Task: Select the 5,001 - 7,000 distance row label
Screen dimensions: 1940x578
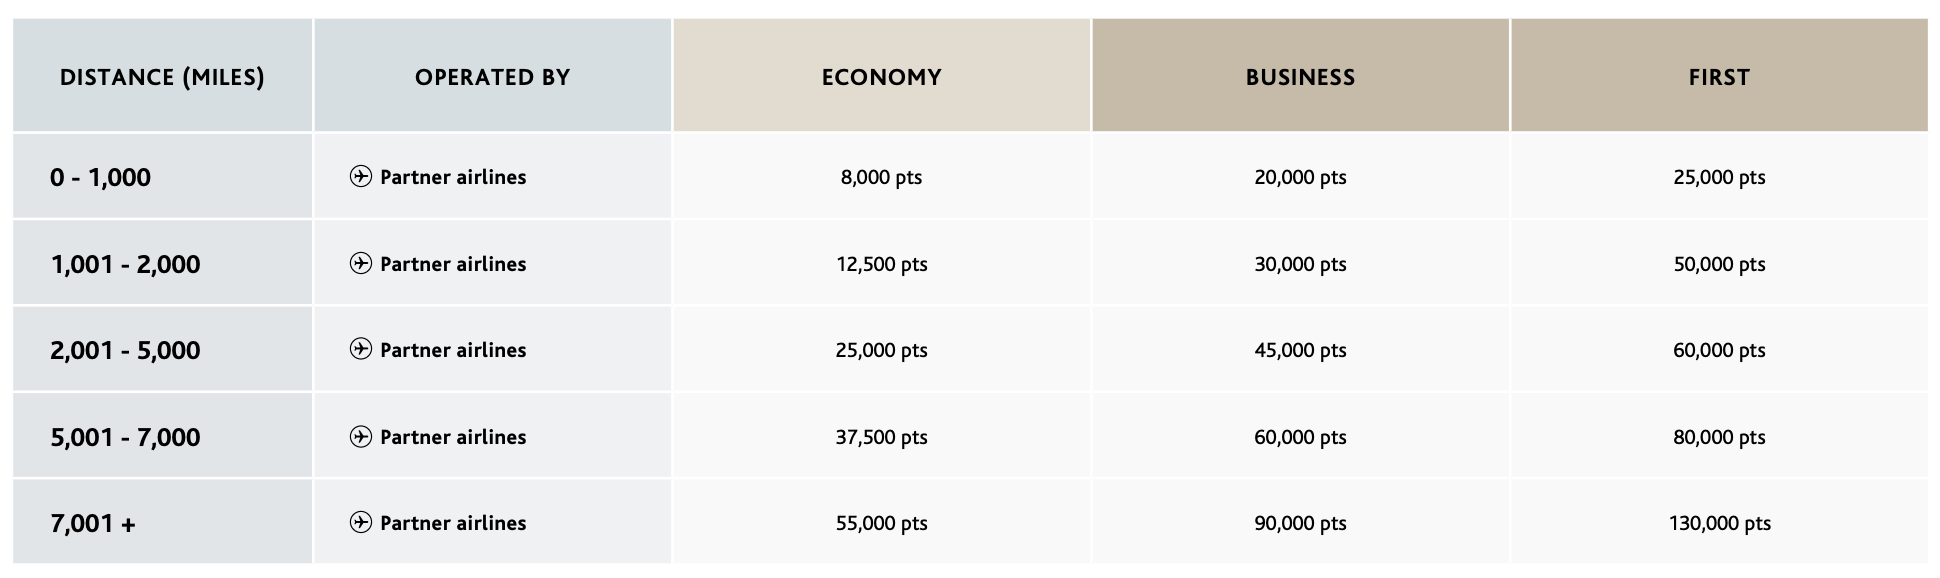Action: point(125,437)
